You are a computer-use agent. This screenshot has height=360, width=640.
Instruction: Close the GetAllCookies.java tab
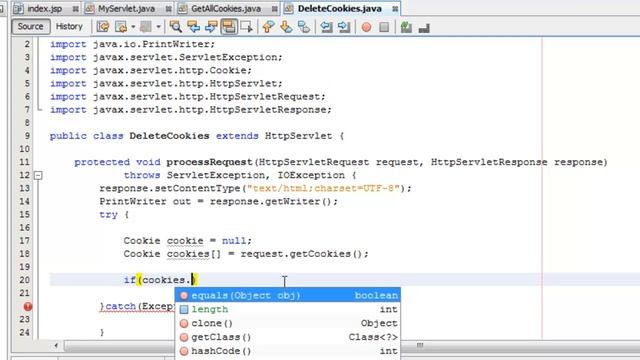click(x=275, y=9)
